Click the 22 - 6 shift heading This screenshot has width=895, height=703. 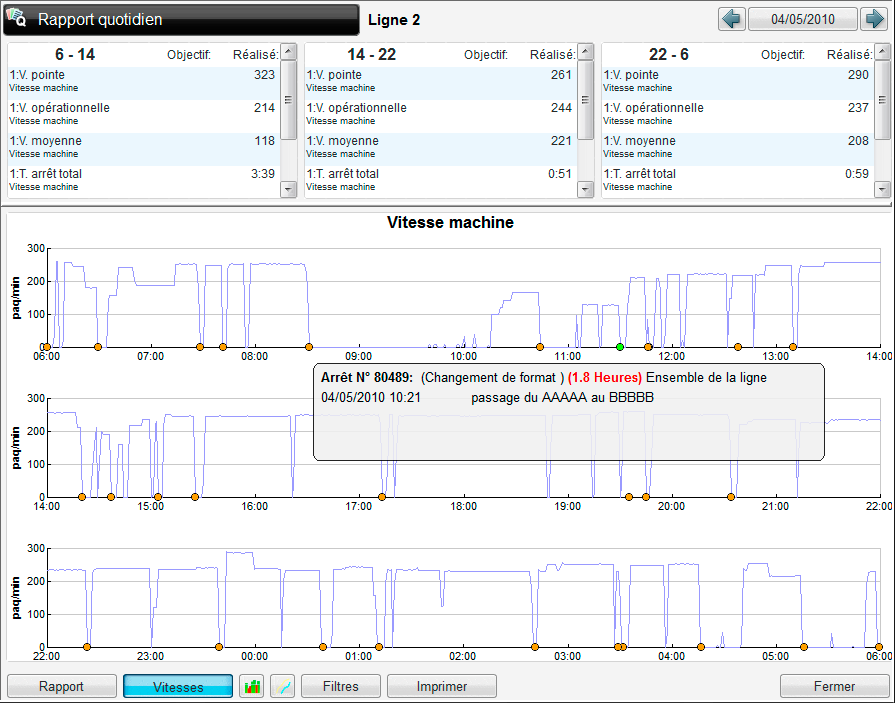(668, 54)
